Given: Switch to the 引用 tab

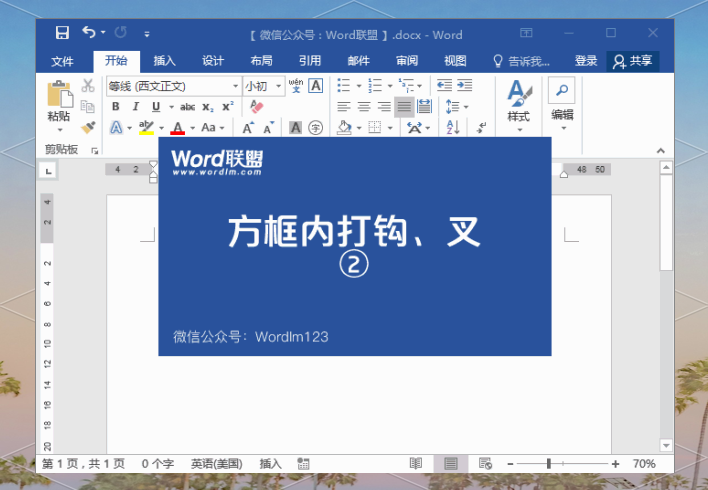Looking at the screenshot, I should coord(310,61).
